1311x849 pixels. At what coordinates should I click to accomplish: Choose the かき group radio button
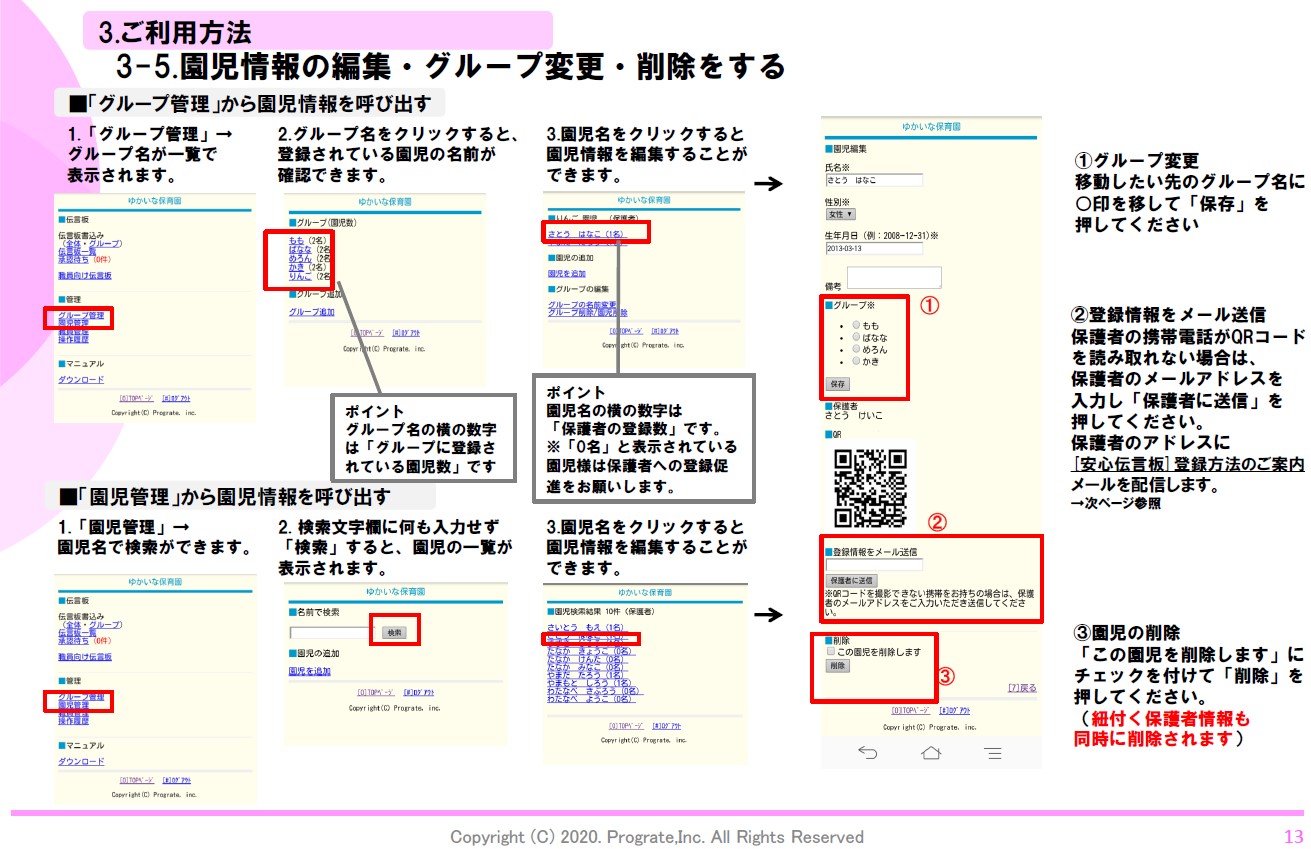tap(856, 361)
